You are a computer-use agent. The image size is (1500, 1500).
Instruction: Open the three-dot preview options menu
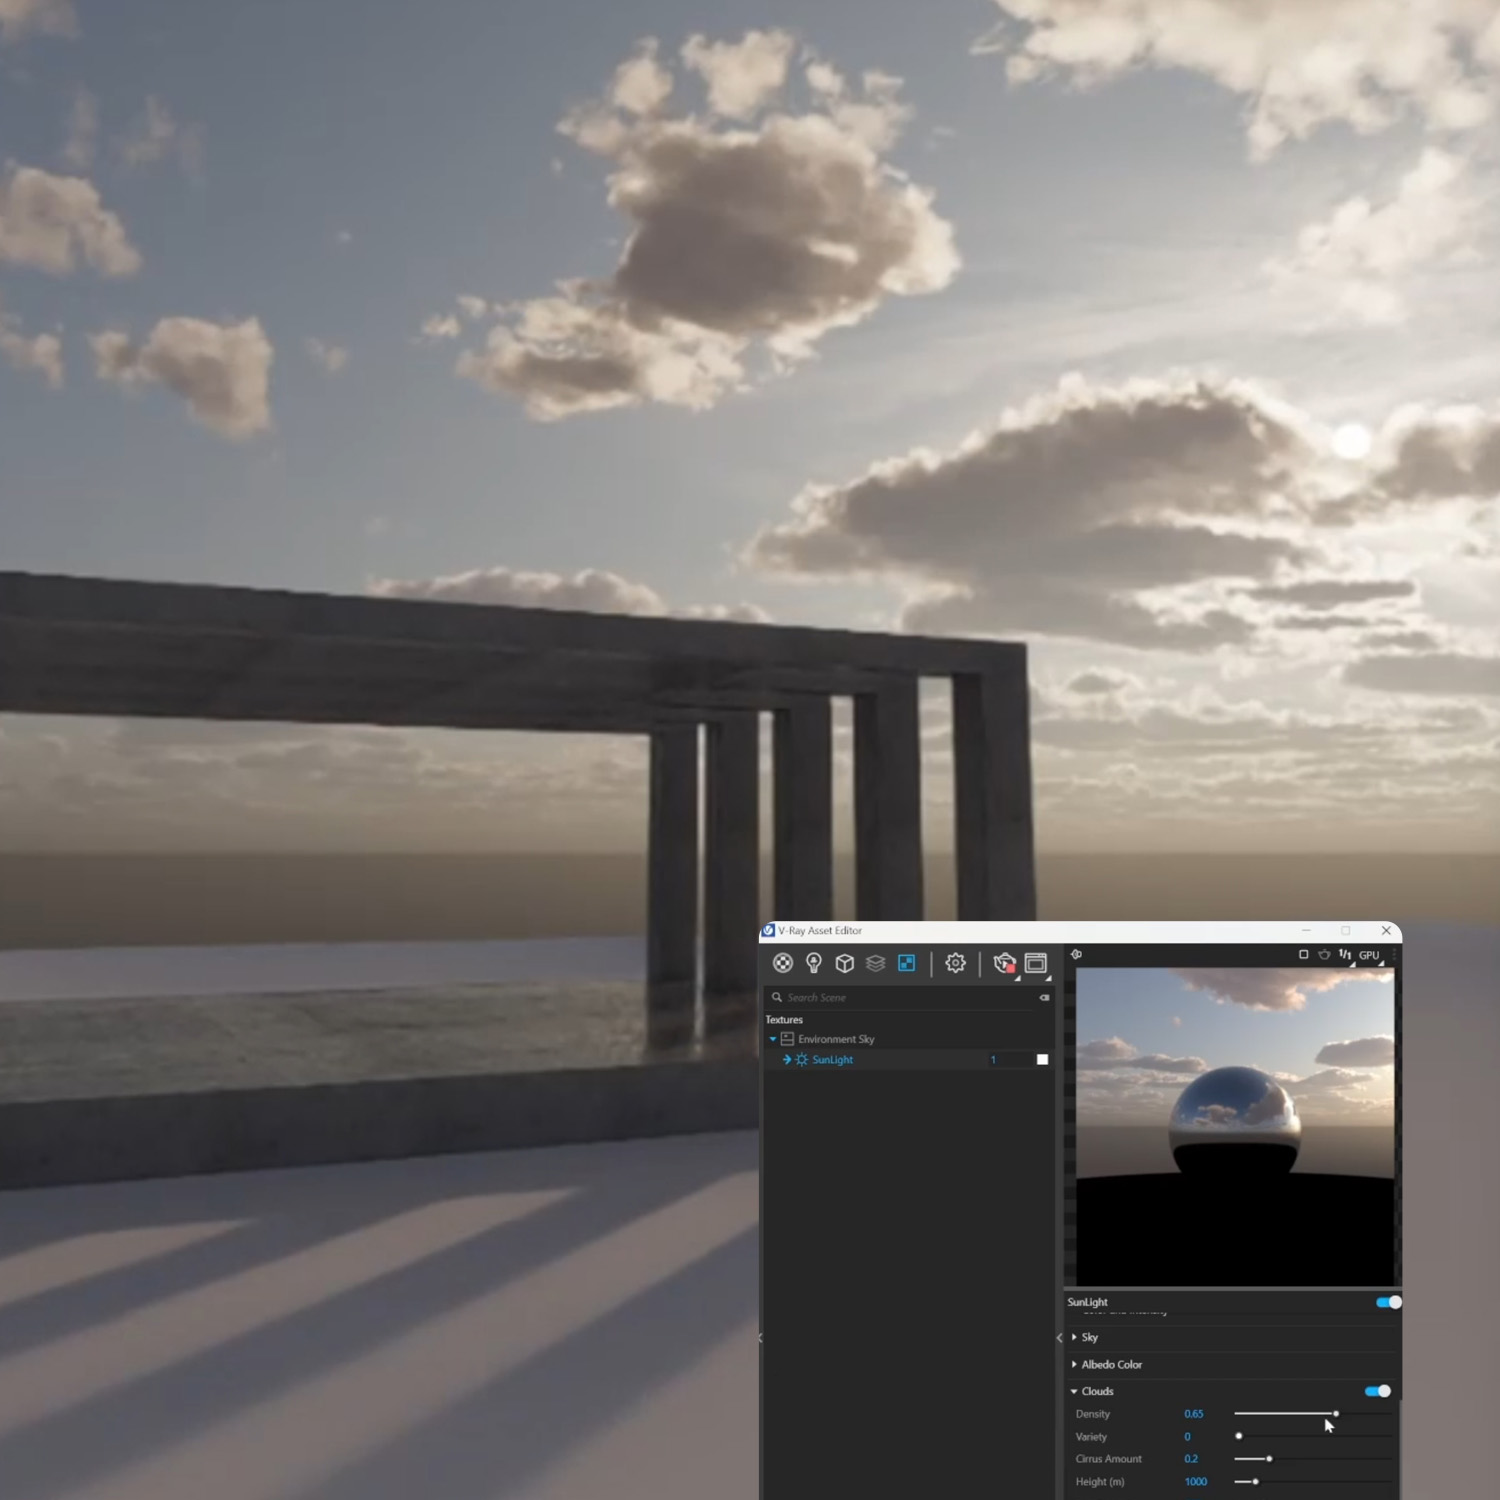(1394, 955)
